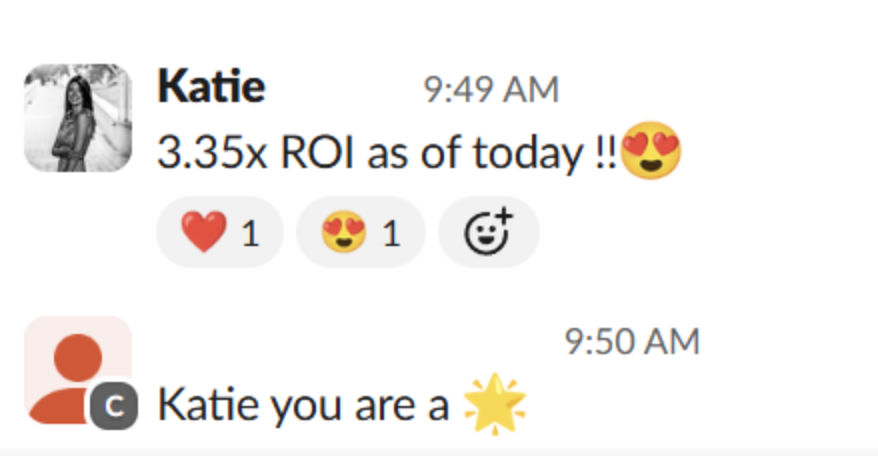Click the plus sign on the add reaction button
Image resolution: width=878 pixels, height=456 pixels.
click(x=503, y=217)
